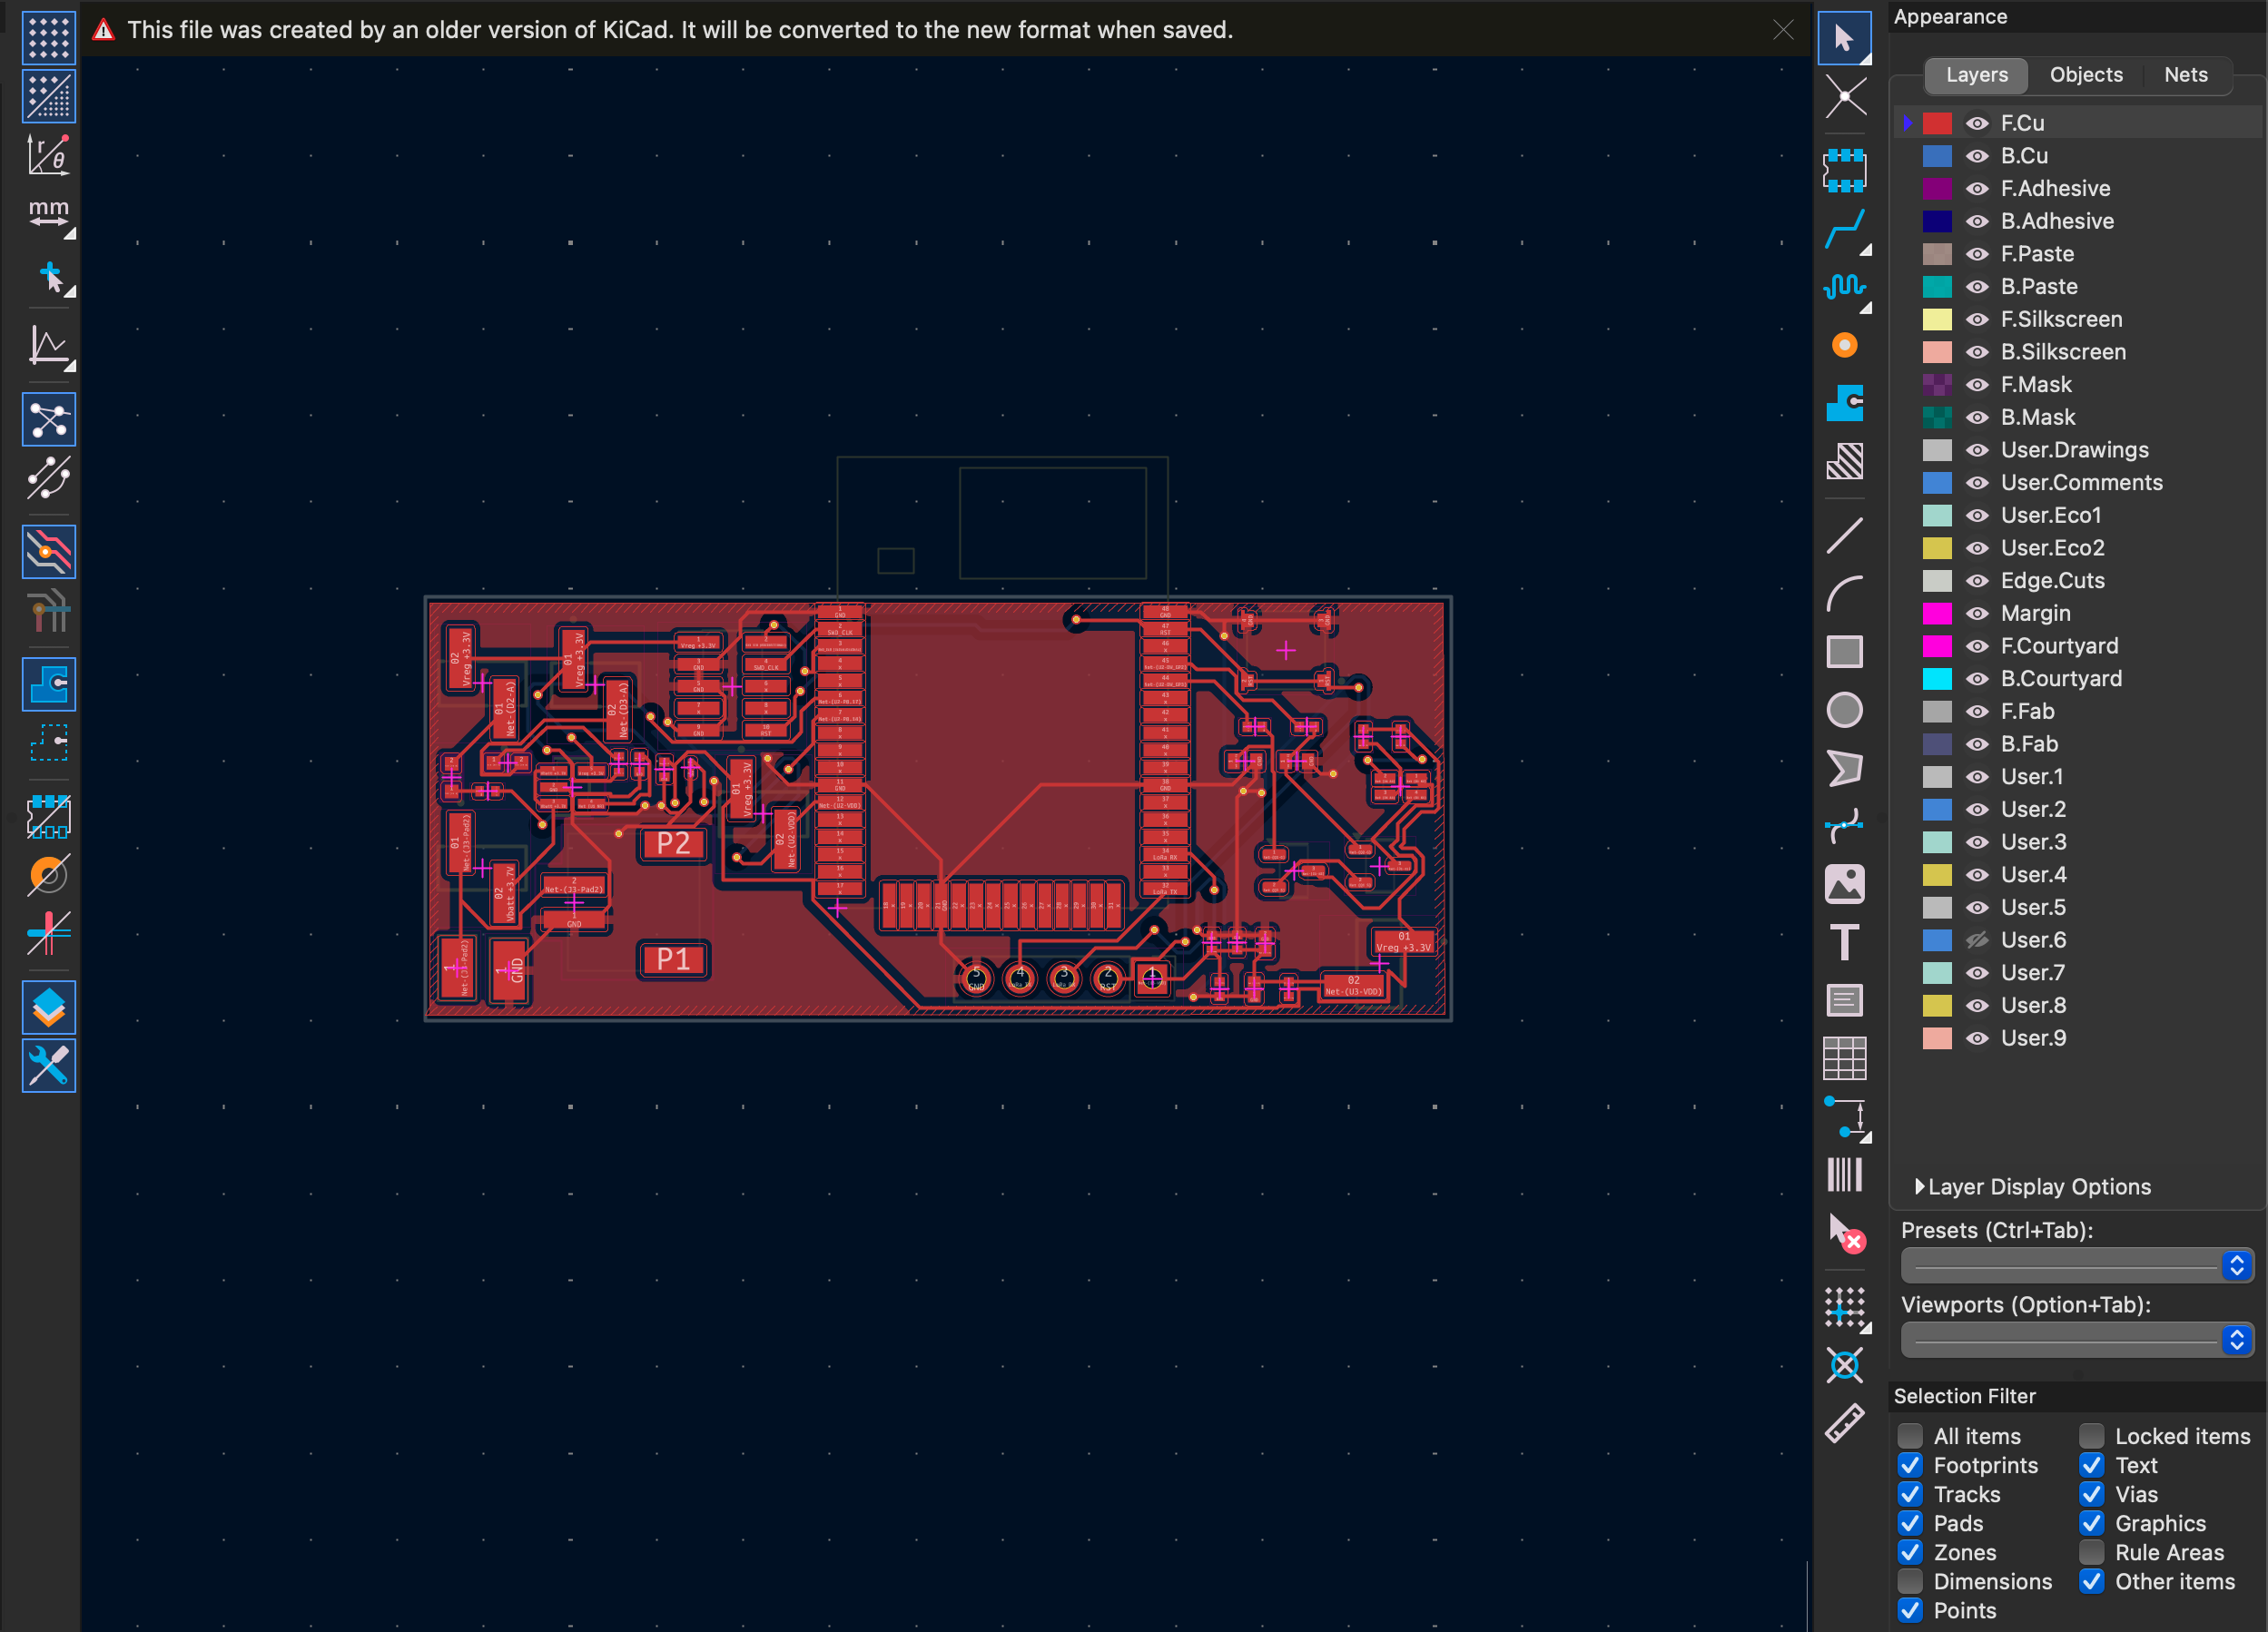The height and width of the screenshot is (1632, 2268).
Task: Open the Presets dropdown
Action: point(2076,1266)
